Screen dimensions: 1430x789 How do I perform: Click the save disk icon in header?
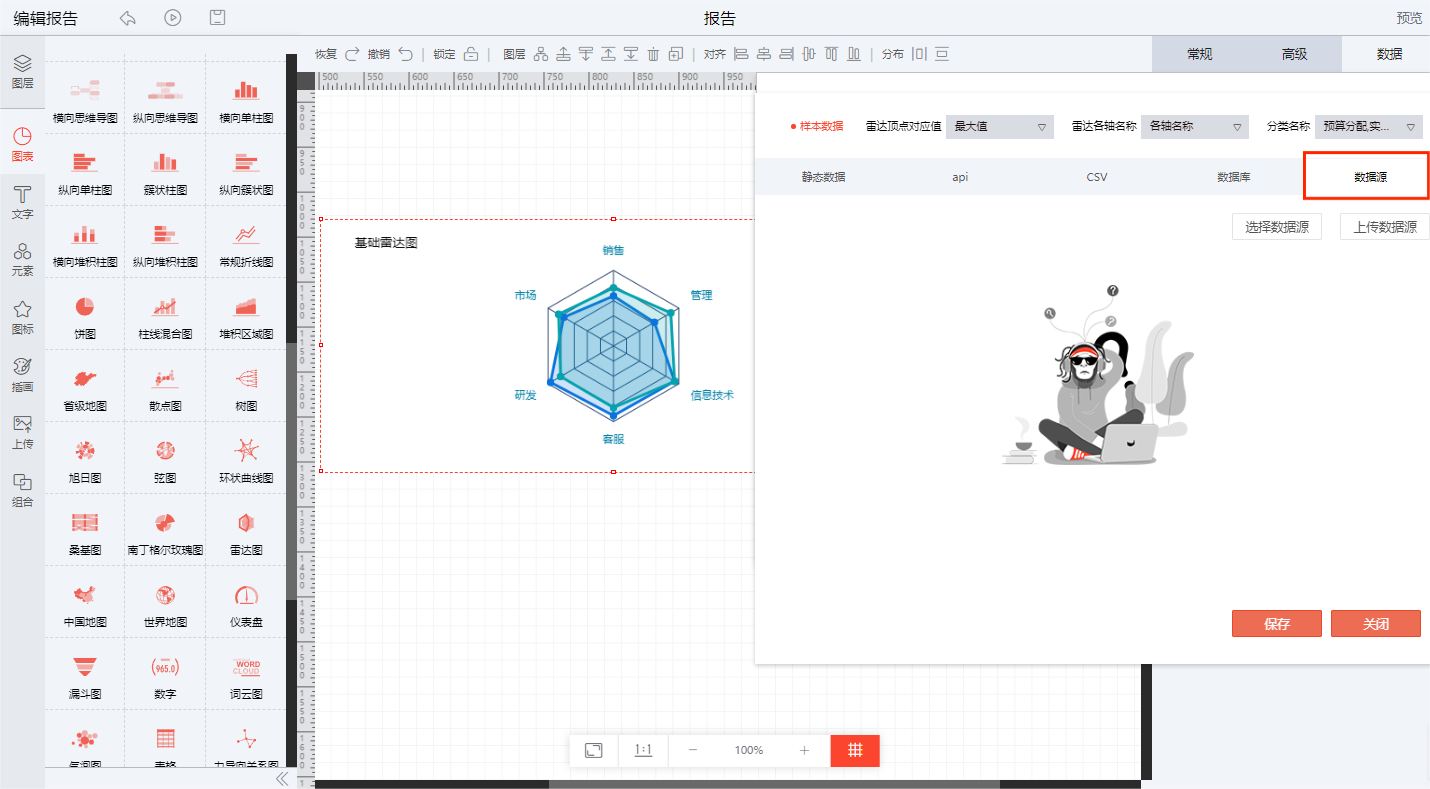coord(218,18)
